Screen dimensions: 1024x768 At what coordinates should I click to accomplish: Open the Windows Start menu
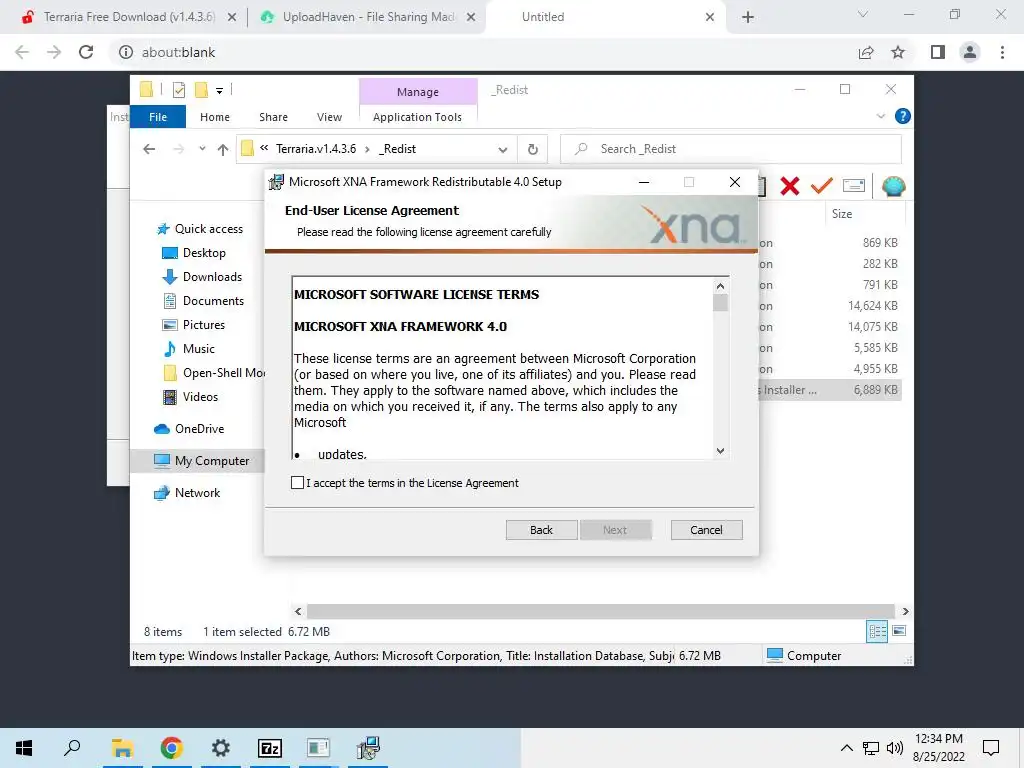tap(24, 748)
